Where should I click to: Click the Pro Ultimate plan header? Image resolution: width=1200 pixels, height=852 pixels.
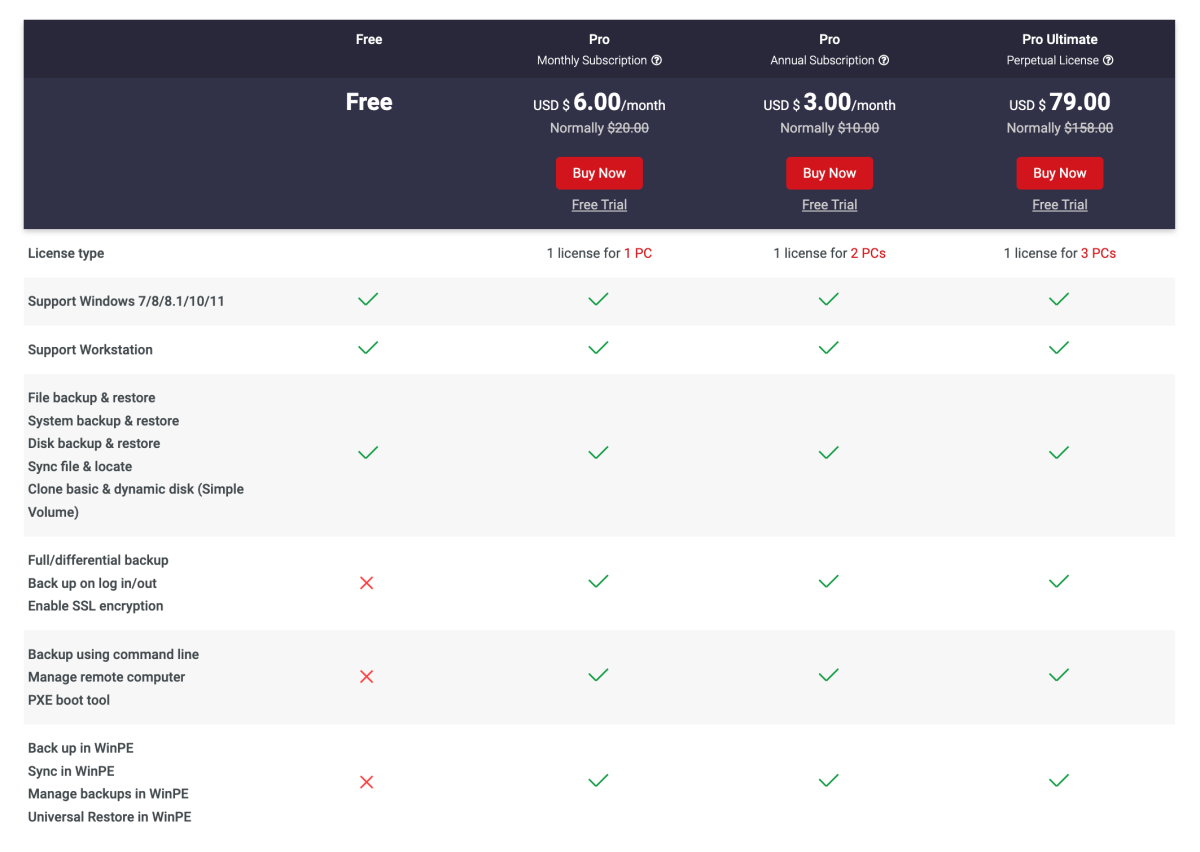point(1059,40)
